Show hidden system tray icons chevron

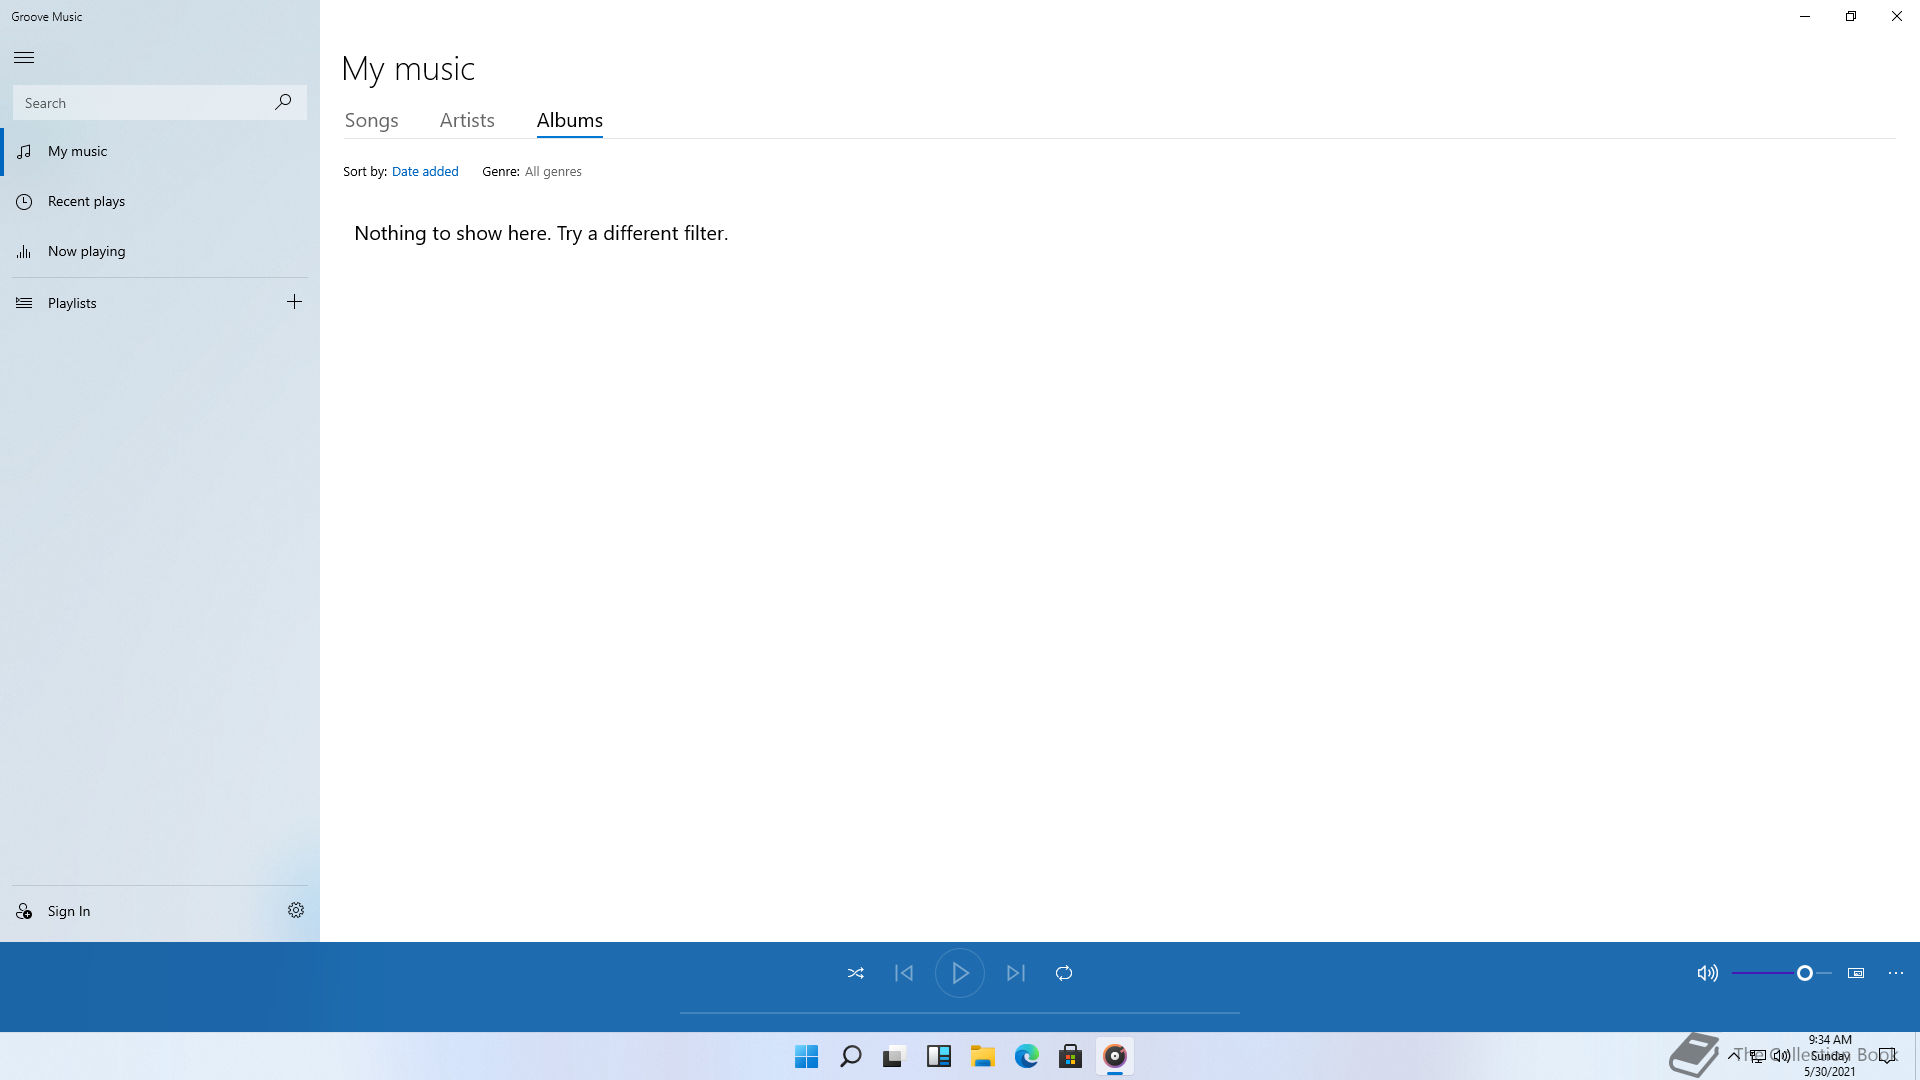tap(1733, 1055)
